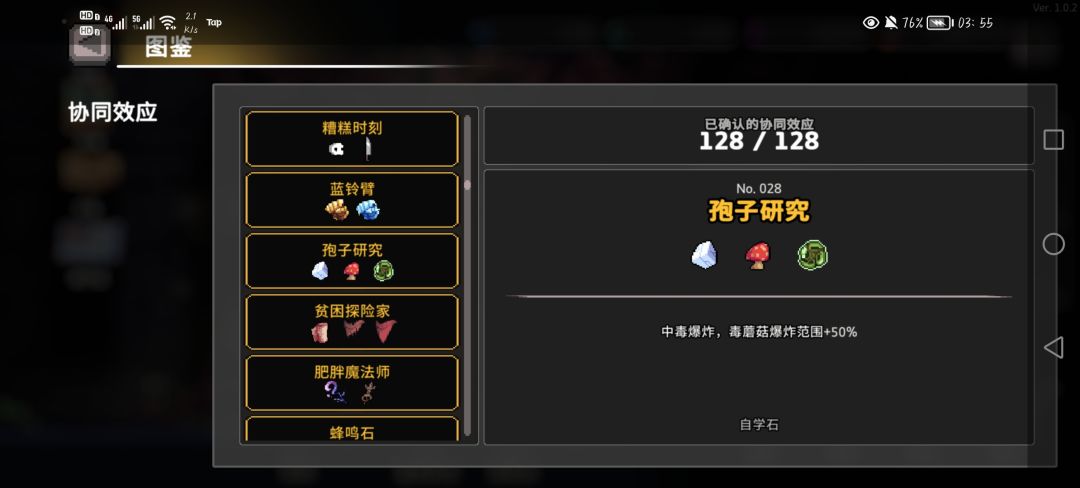Tap the green swirl orb in detail panel

click(812, 255)
